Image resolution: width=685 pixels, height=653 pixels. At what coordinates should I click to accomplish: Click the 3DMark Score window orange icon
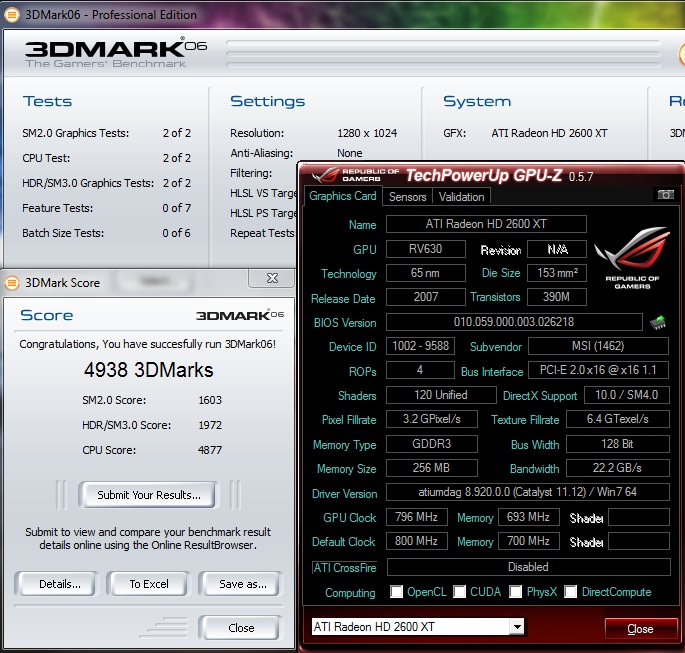[12, 283]
